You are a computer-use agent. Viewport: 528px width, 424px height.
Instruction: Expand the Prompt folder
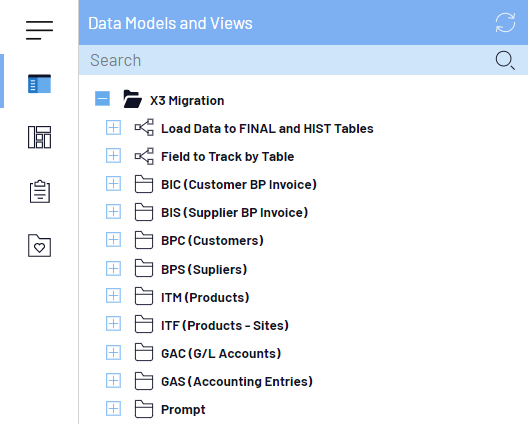click(x=113, y=409)
